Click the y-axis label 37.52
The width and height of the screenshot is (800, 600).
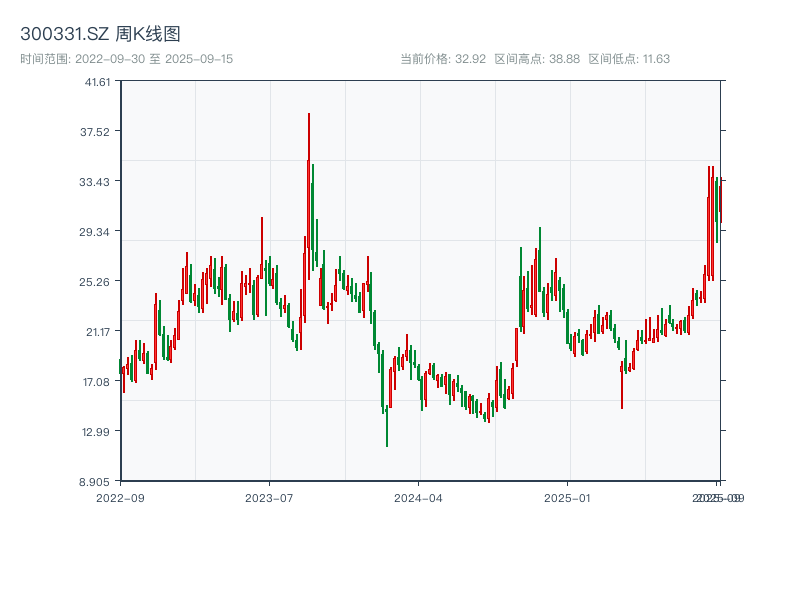coord(95,132)
